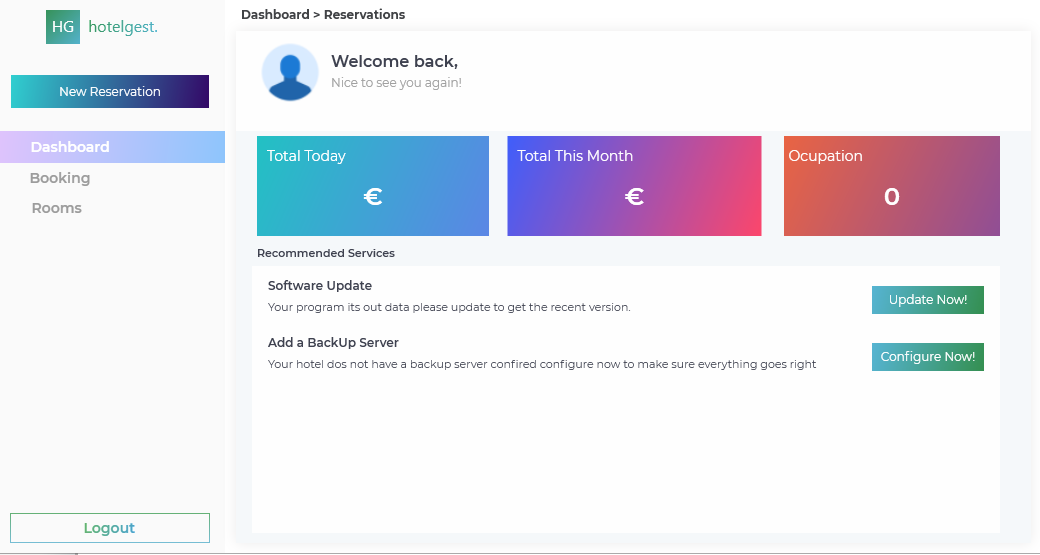This screenshot has width=1040, height=555.
Task: Click the 'Nice to see you again!' text
Action: point(396,83)
